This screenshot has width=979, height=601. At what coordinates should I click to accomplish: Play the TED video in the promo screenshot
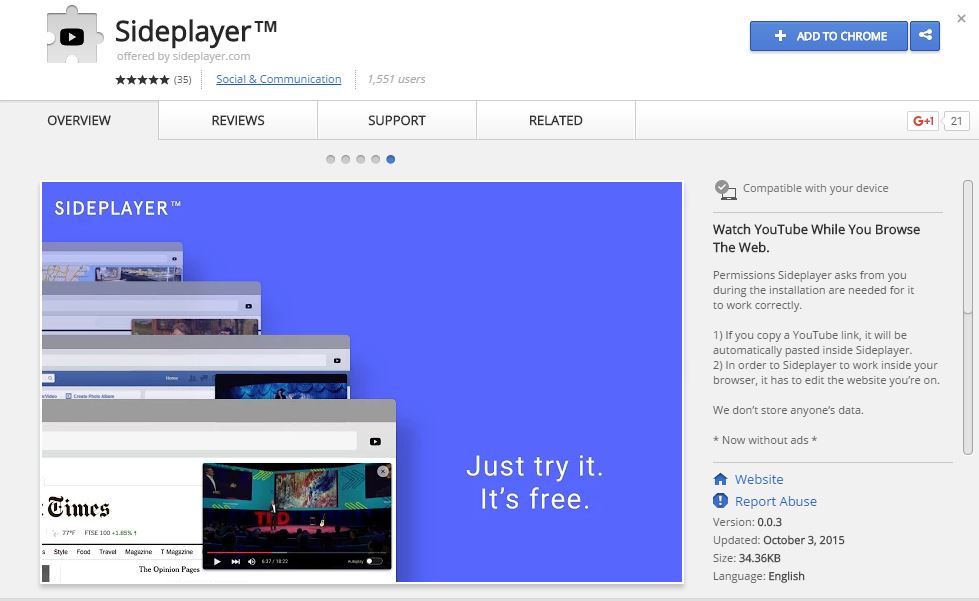coord(217,561)
